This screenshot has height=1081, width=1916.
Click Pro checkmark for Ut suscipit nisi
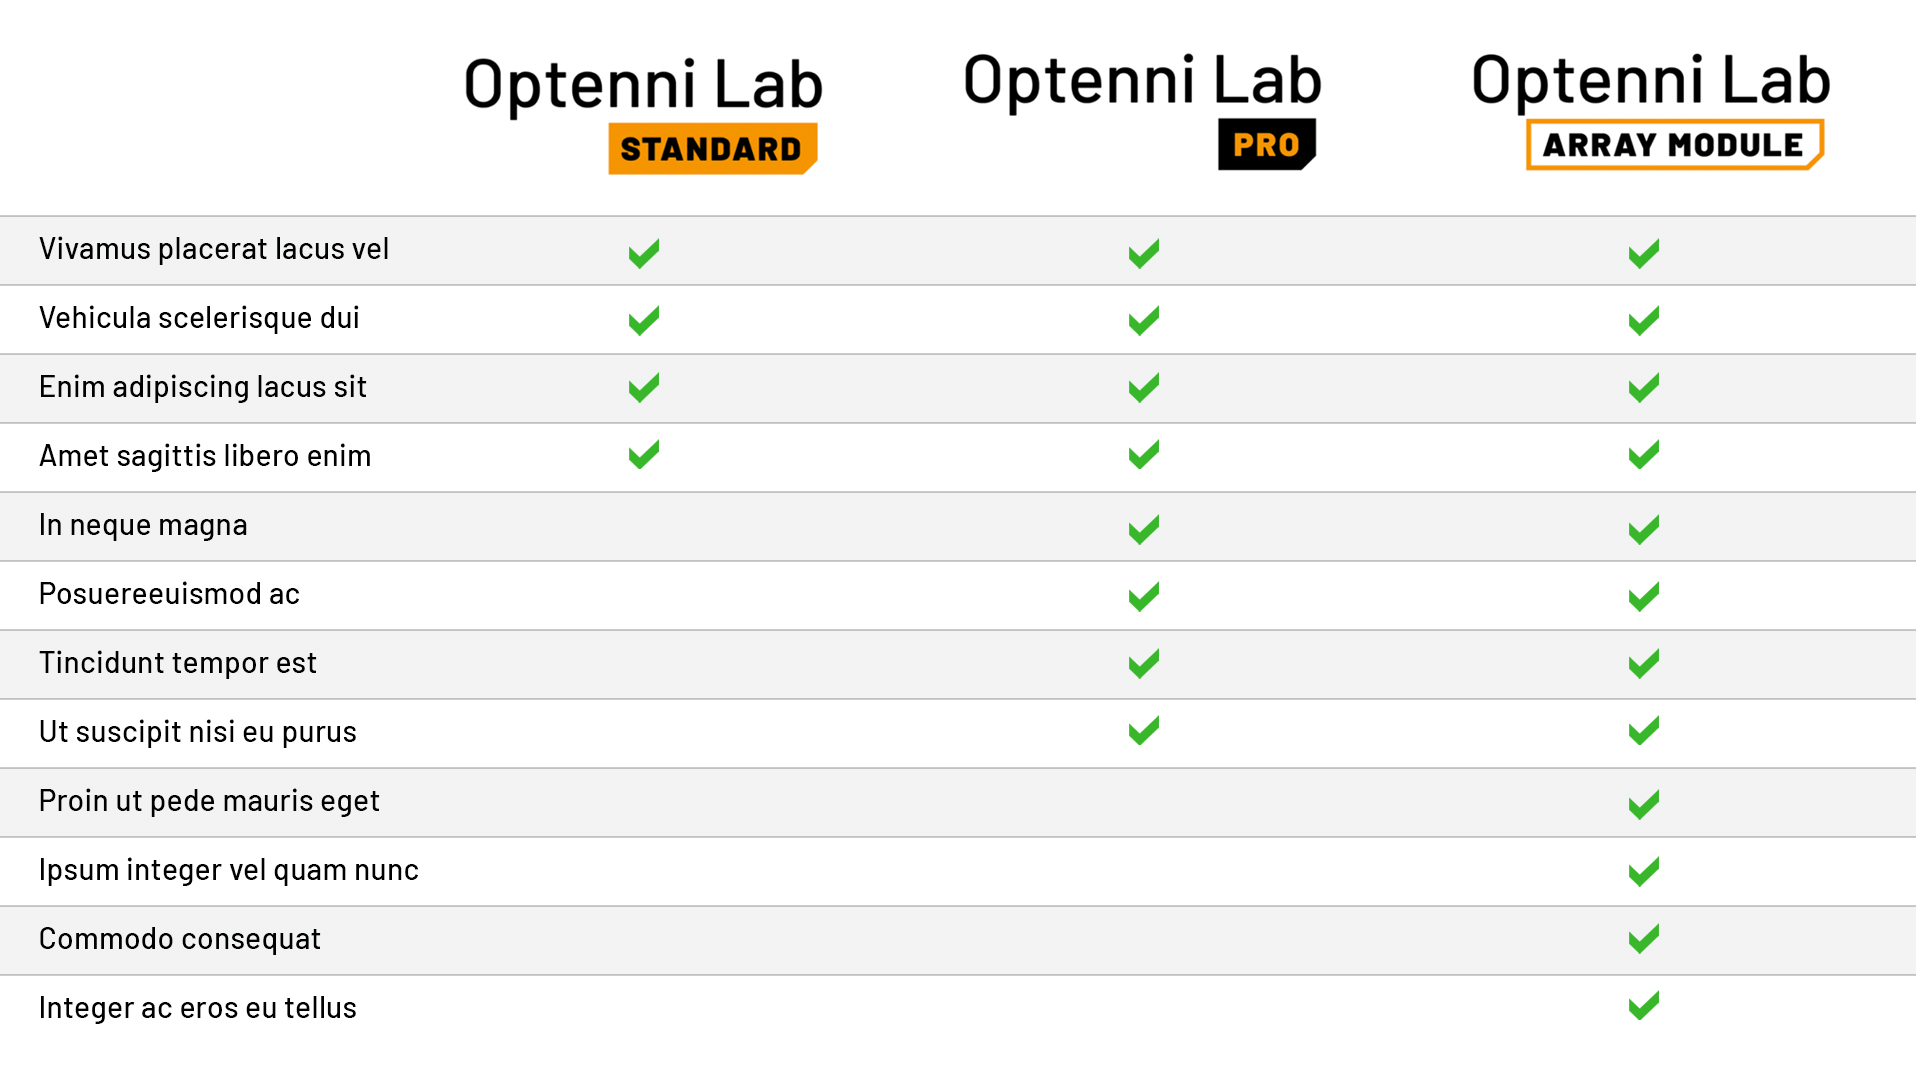tap(1144, 730)
